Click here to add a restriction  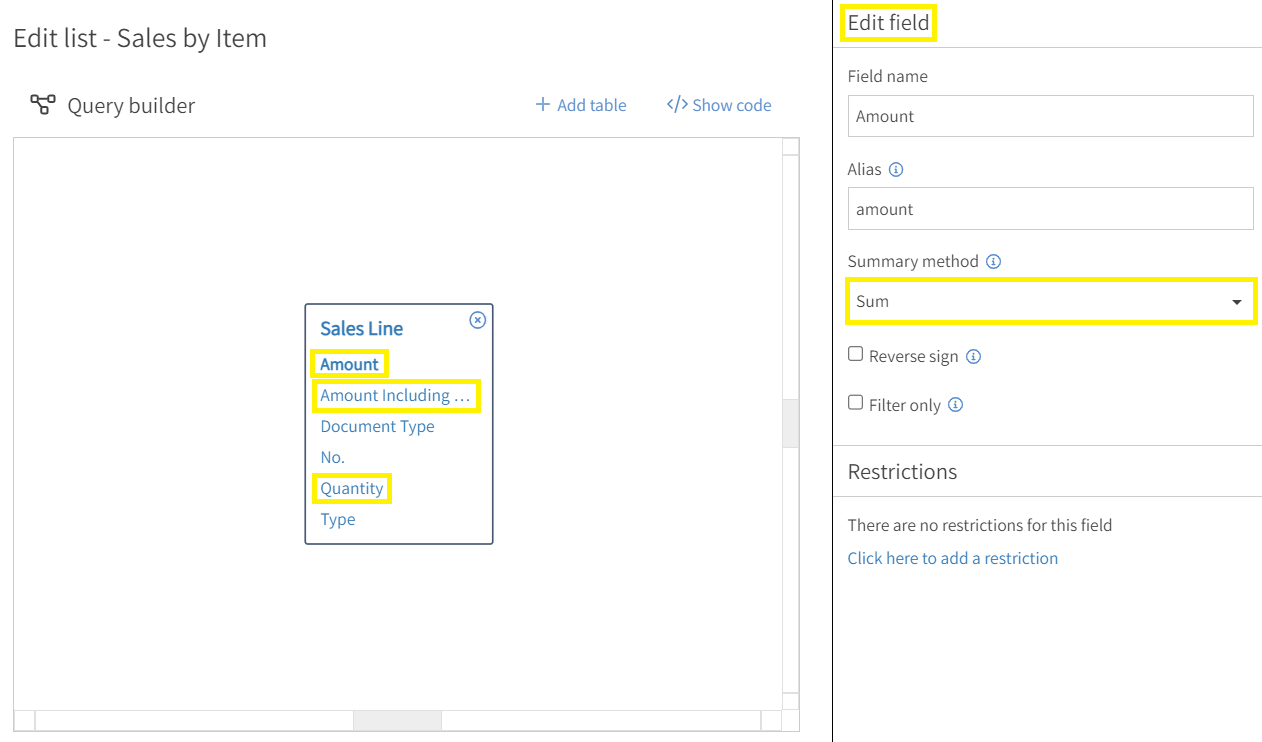click(x=952, y=558)
